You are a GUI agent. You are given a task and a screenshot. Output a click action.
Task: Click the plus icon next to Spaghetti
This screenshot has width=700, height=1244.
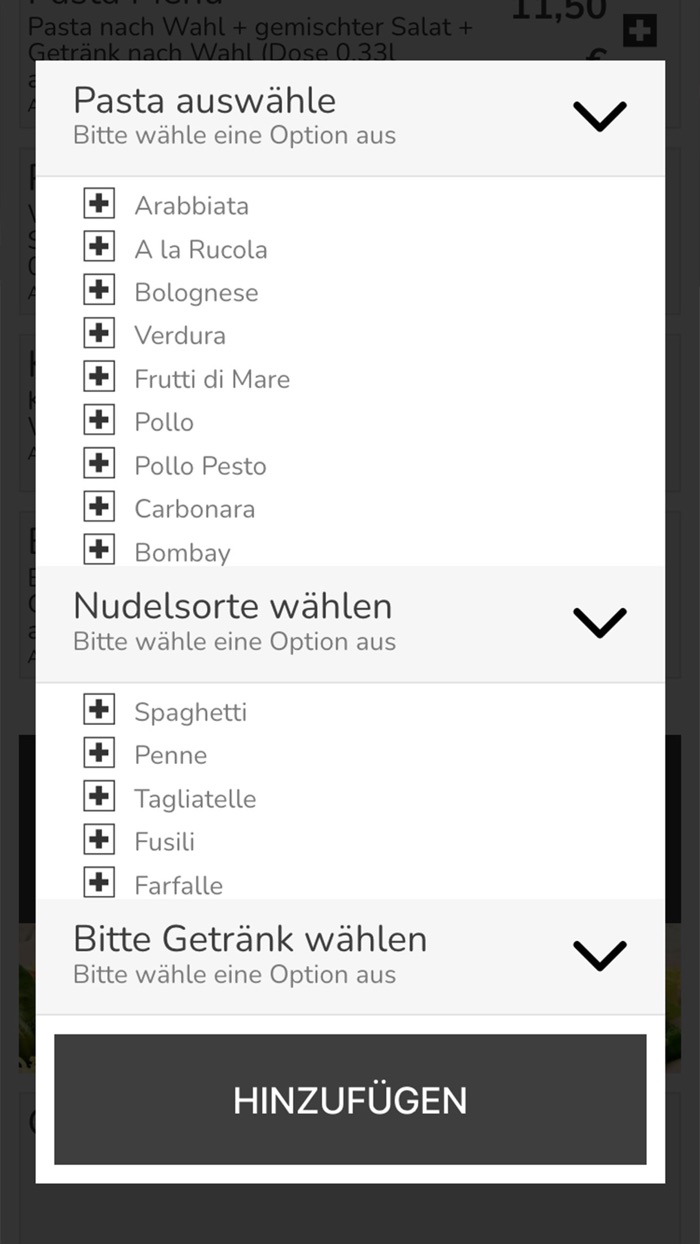(x=99, y=710)
